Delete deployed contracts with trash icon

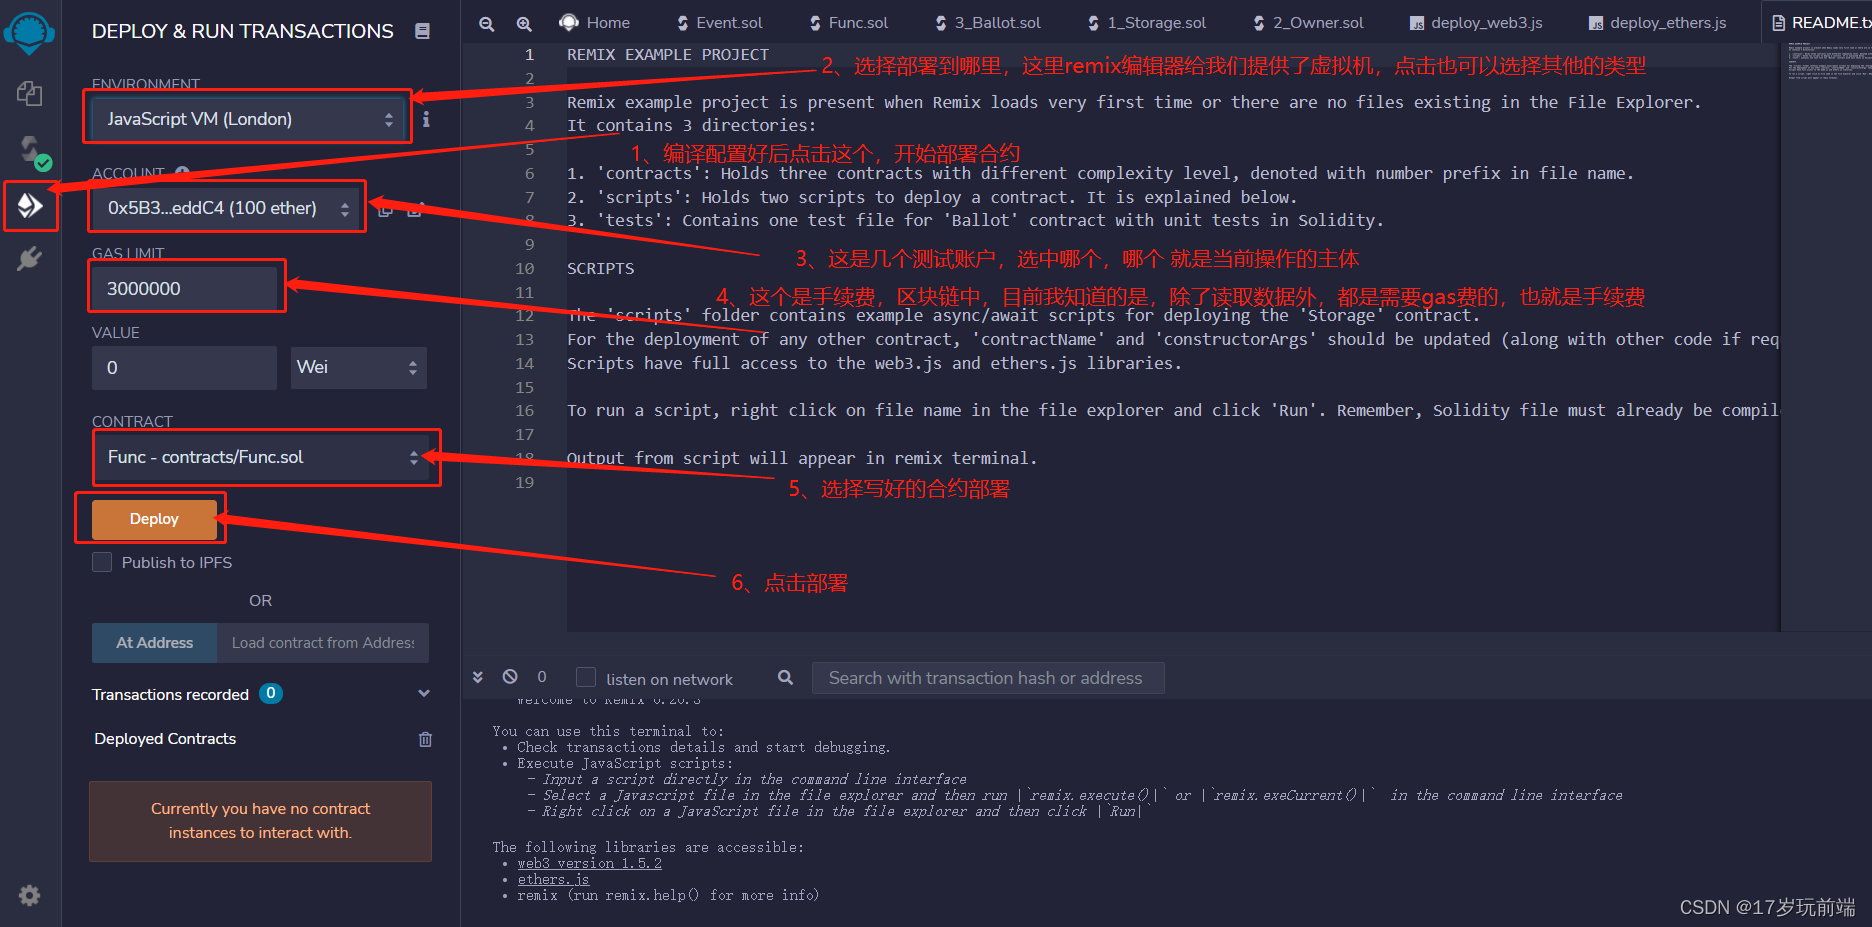pos(425,739)
